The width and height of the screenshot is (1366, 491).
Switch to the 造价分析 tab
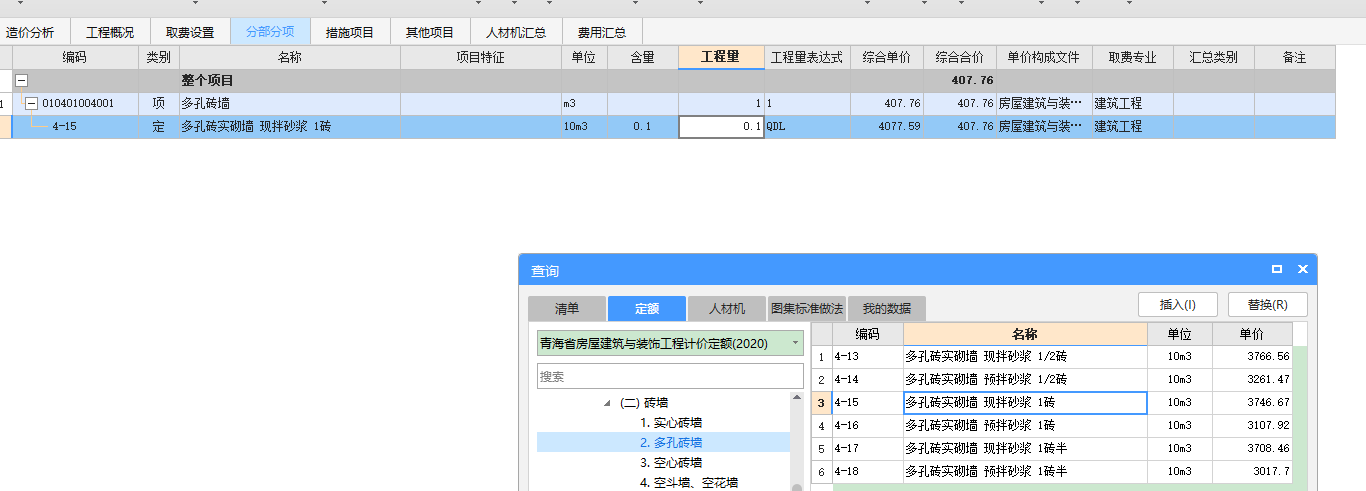click(x=31, y=32)
